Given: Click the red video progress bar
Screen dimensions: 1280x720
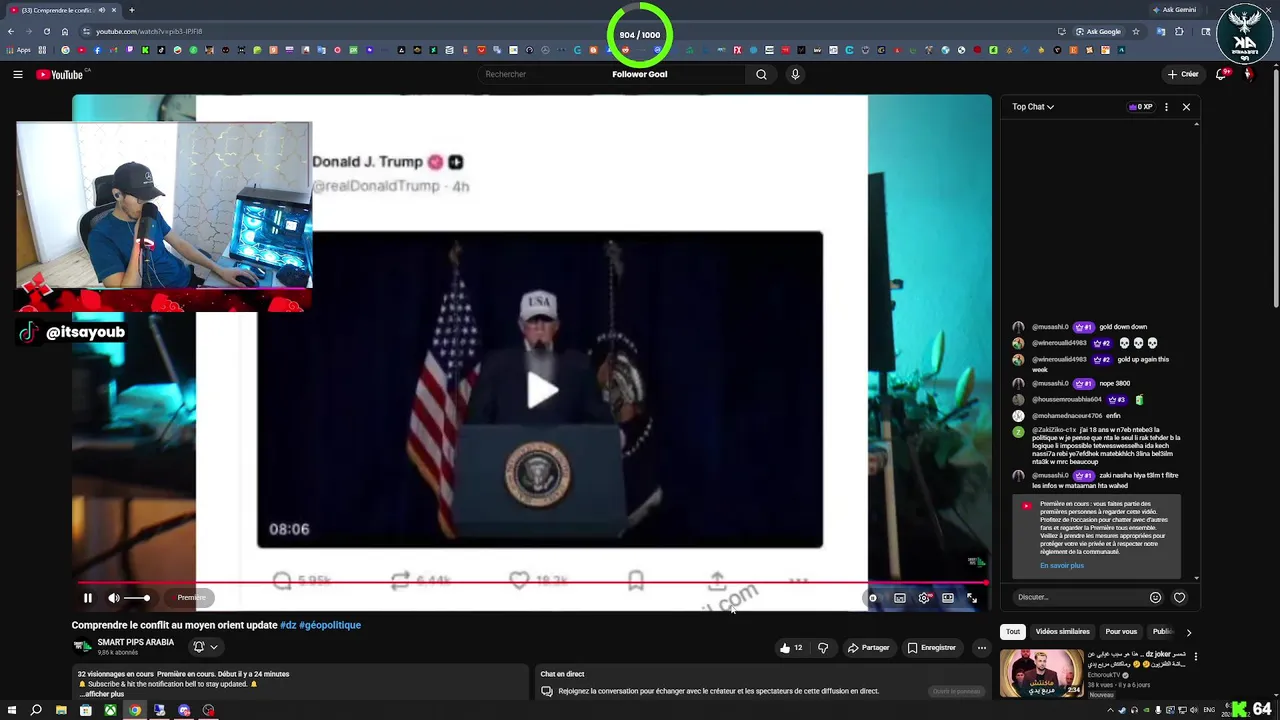Looking at the screenshot, I should click(530, 582).
